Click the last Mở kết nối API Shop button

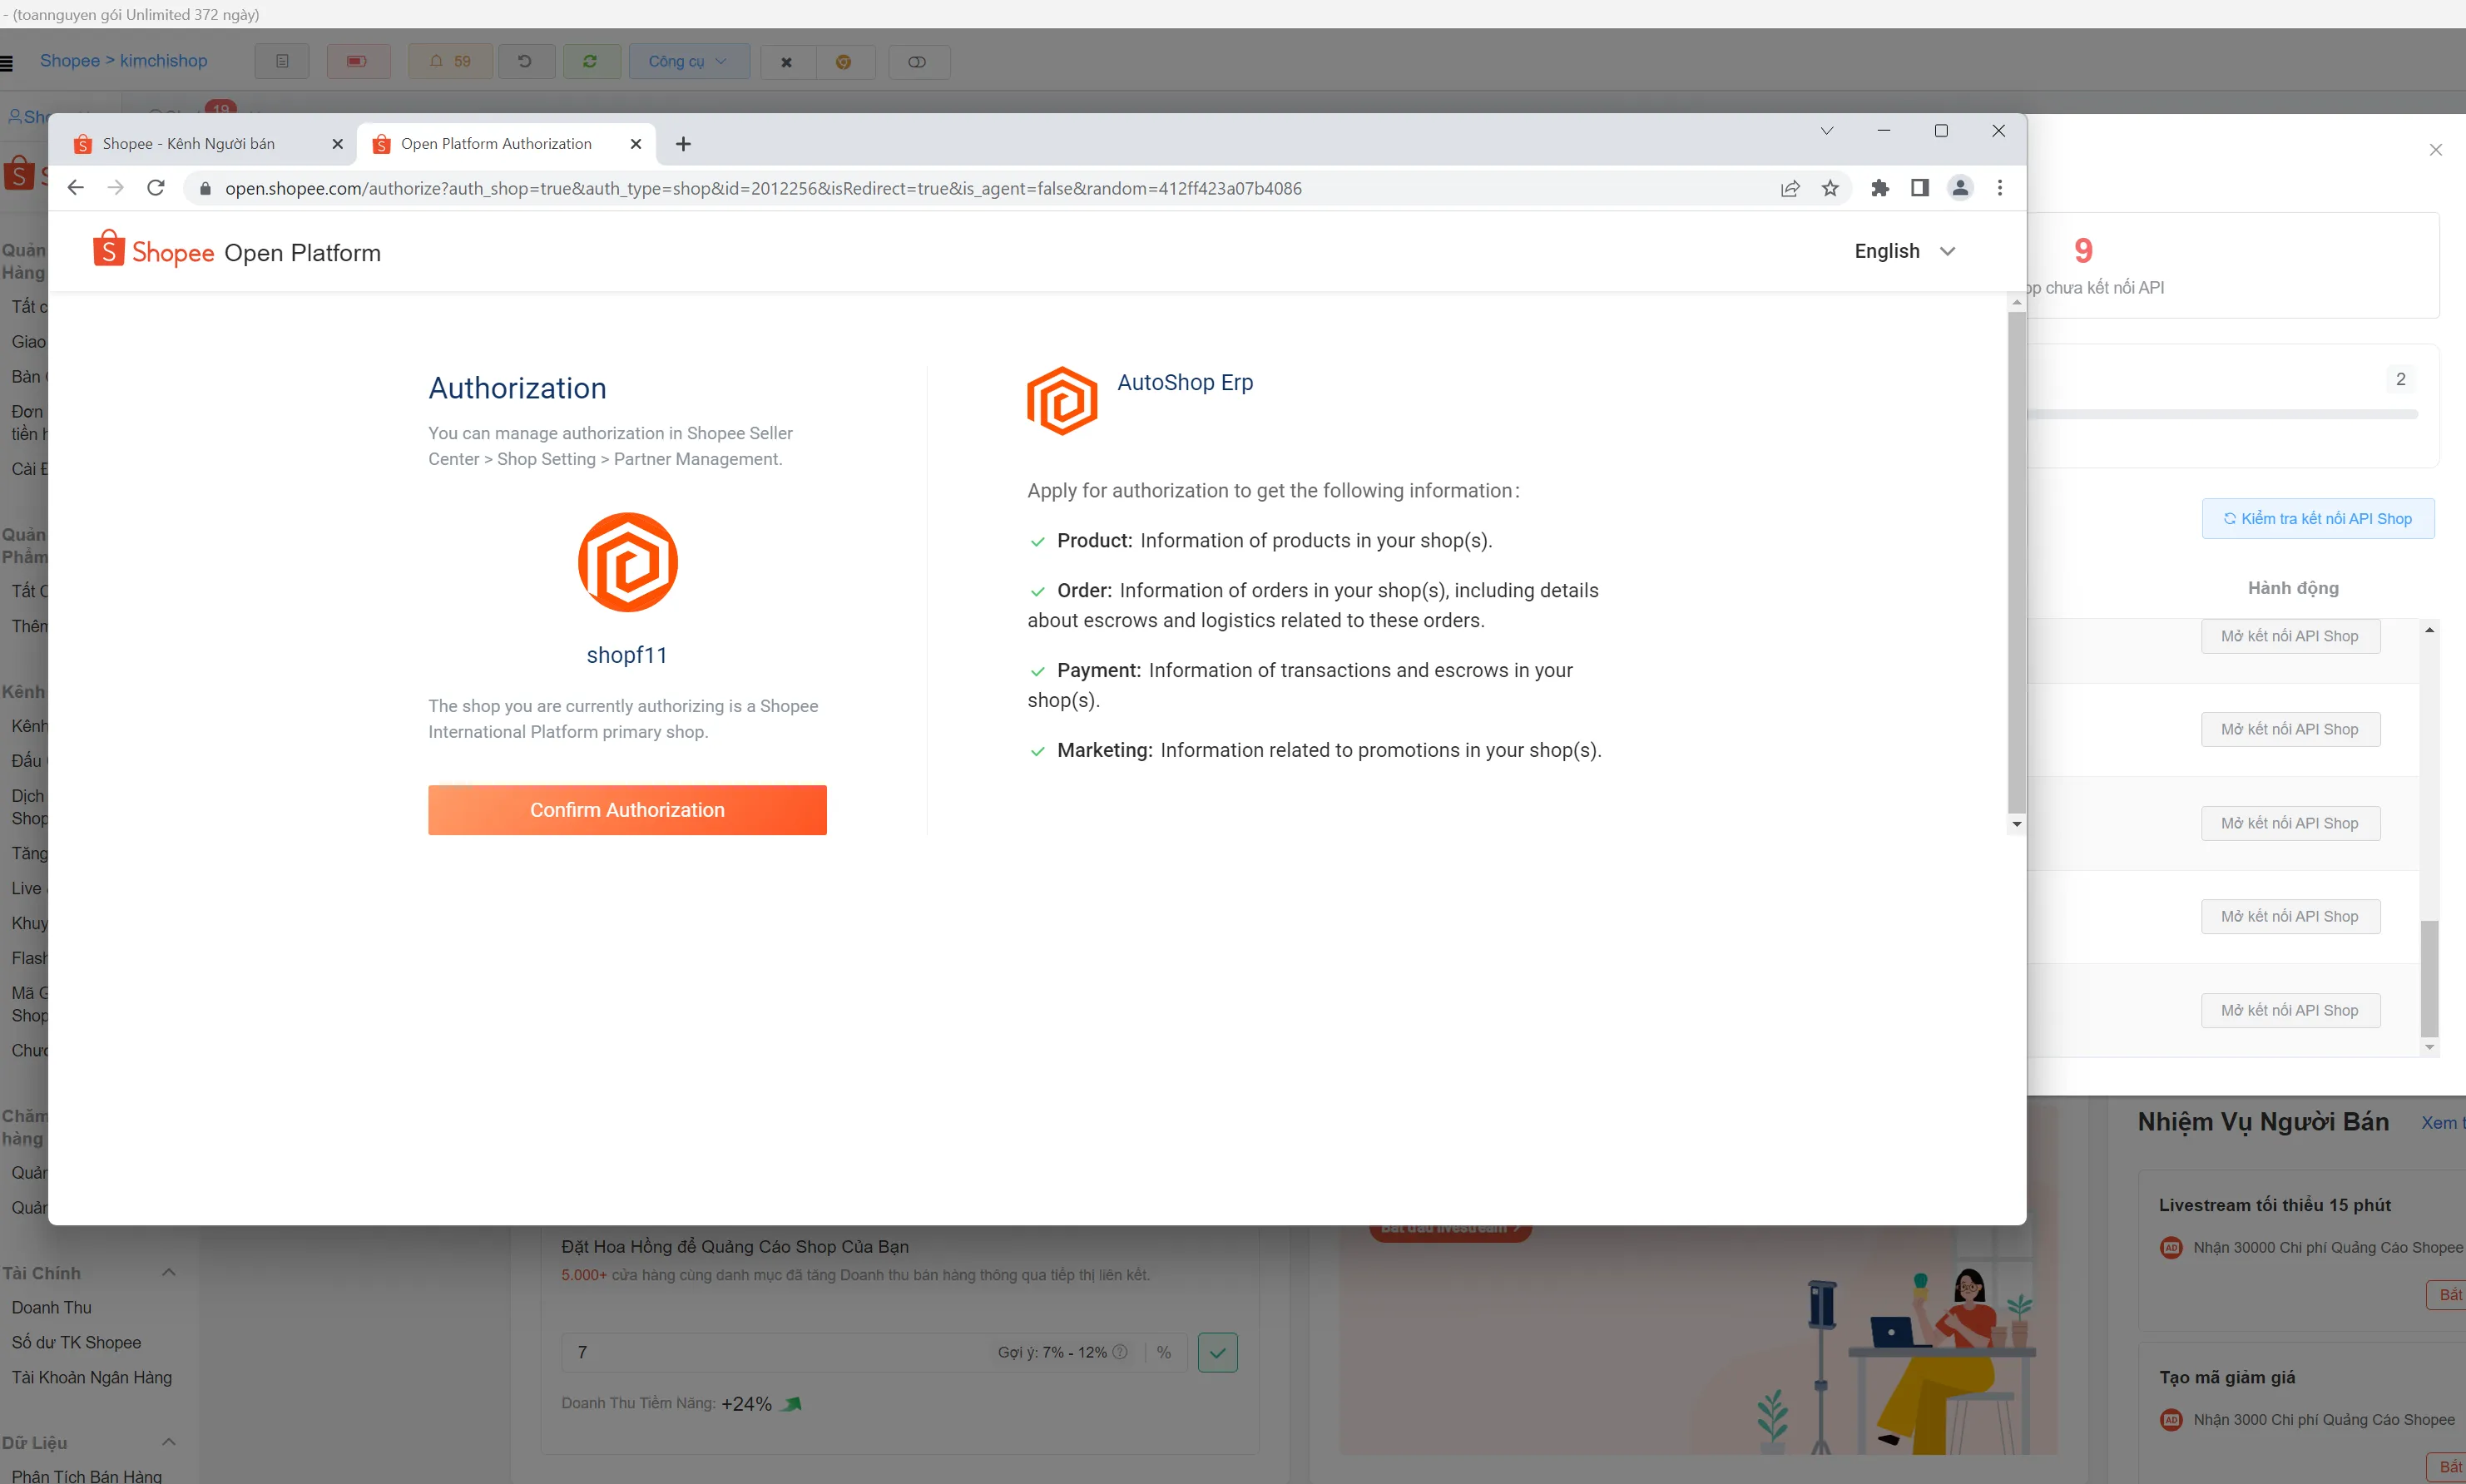pyautogui.click(x=2290, y=1010)
